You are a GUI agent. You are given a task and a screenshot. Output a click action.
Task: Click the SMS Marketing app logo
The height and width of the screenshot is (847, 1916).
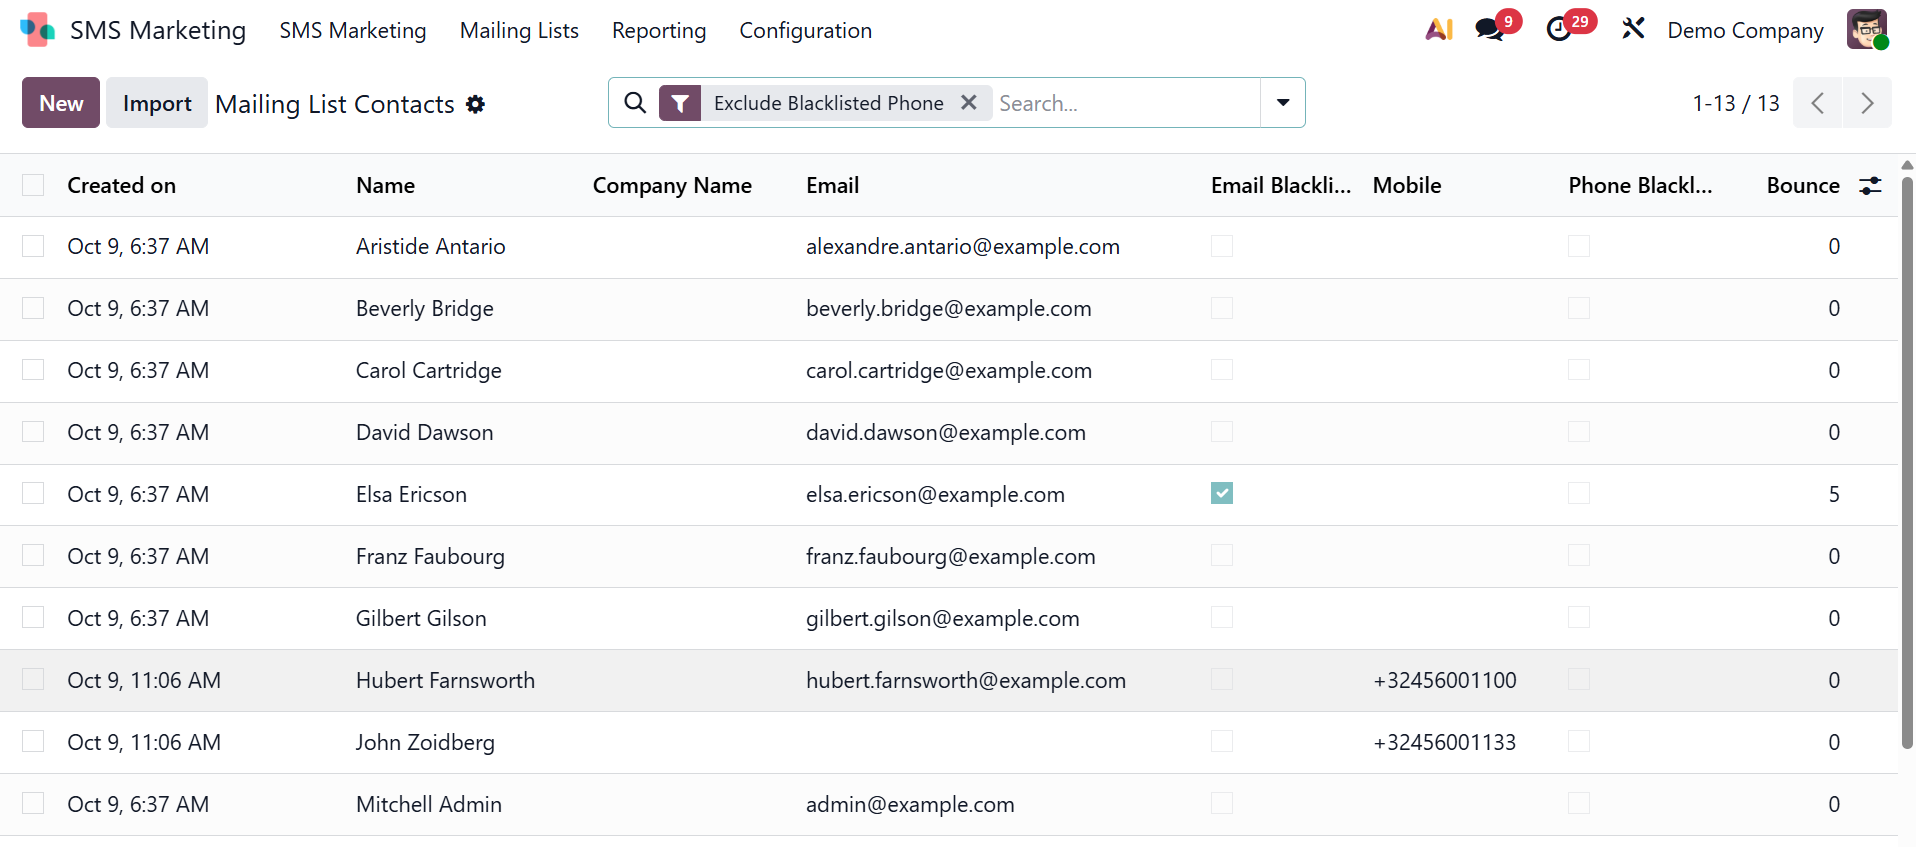coord(37,30)
